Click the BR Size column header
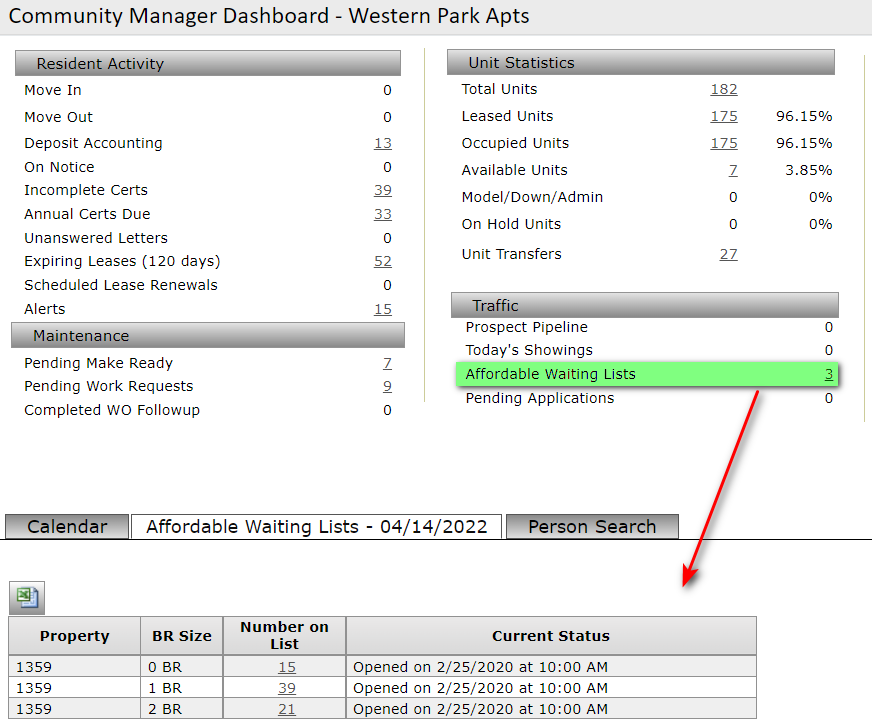 tap(182, 636)
